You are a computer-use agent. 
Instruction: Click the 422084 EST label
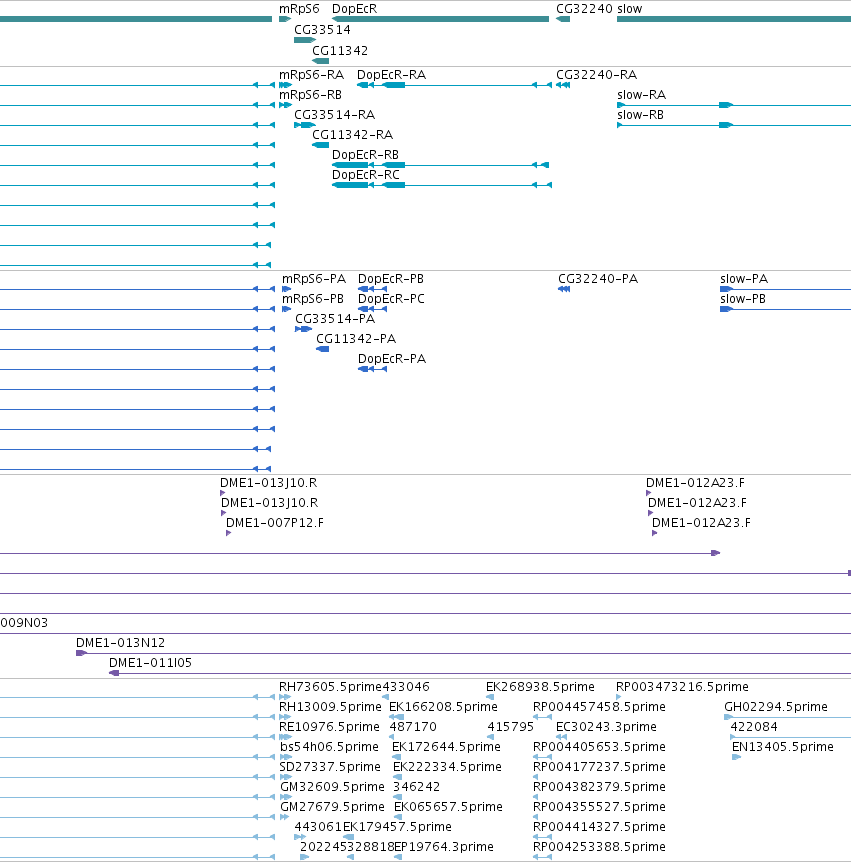754,727
